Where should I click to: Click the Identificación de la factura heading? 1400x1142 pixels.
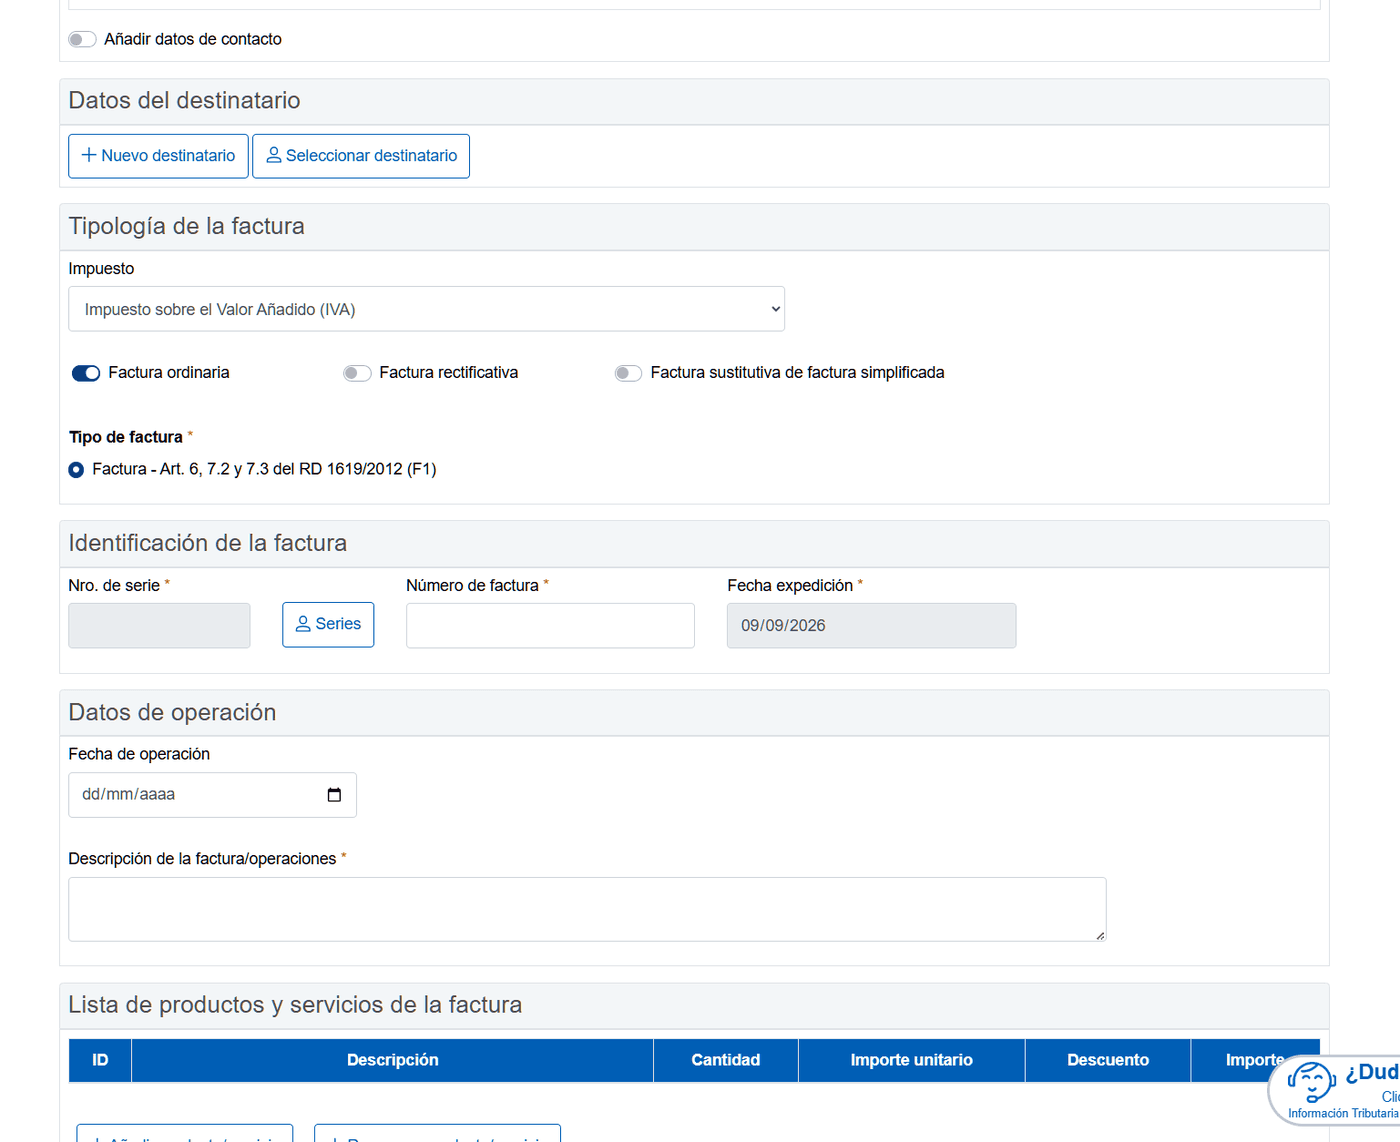click(207, 543)
